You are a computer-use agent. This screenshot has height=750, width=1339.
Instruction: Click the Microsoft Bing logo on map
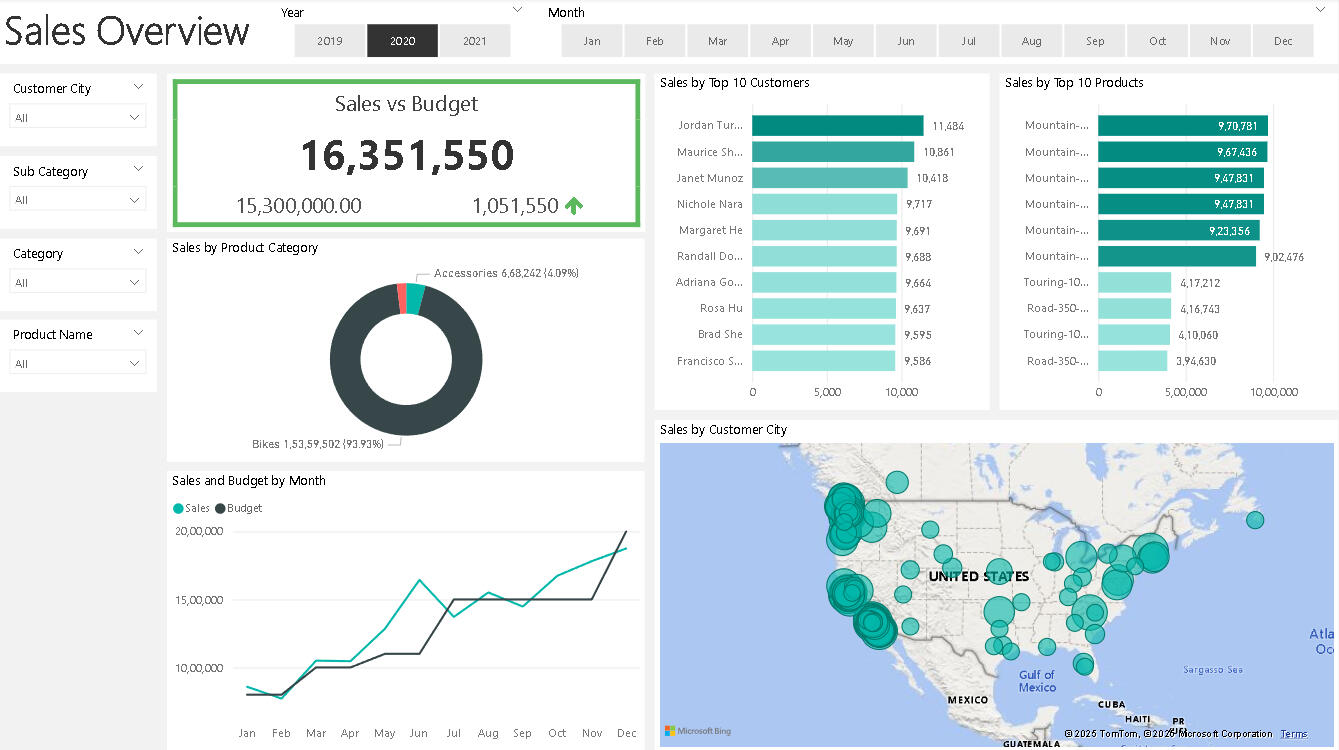click(x=698, y=731)
